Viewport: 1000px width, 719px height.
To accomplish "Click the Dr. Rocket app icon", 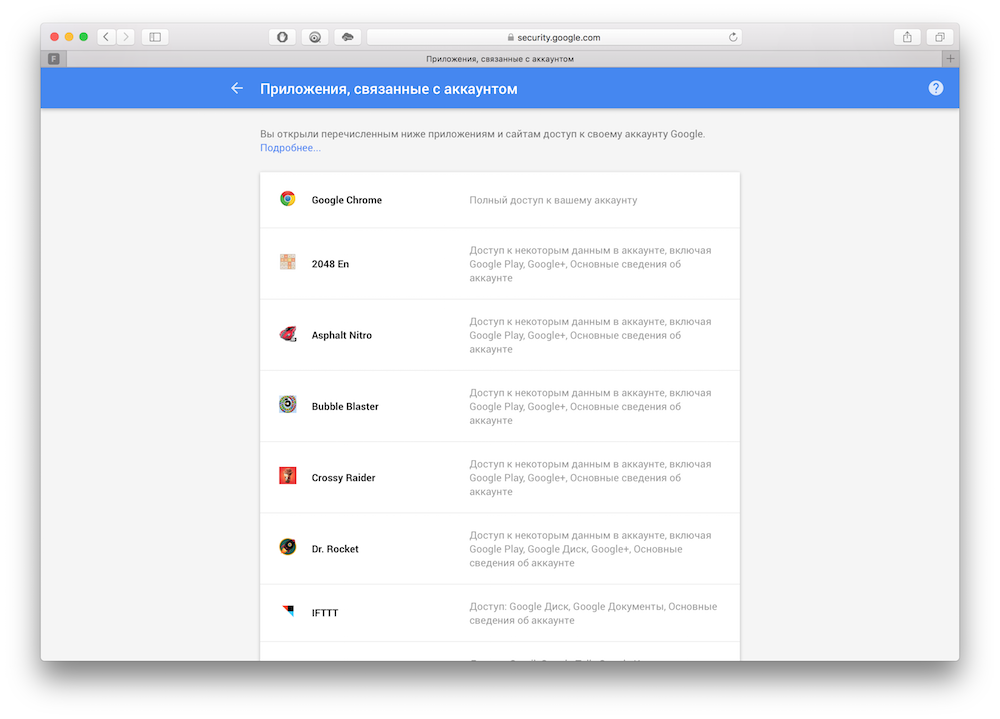I will (288, 547).
